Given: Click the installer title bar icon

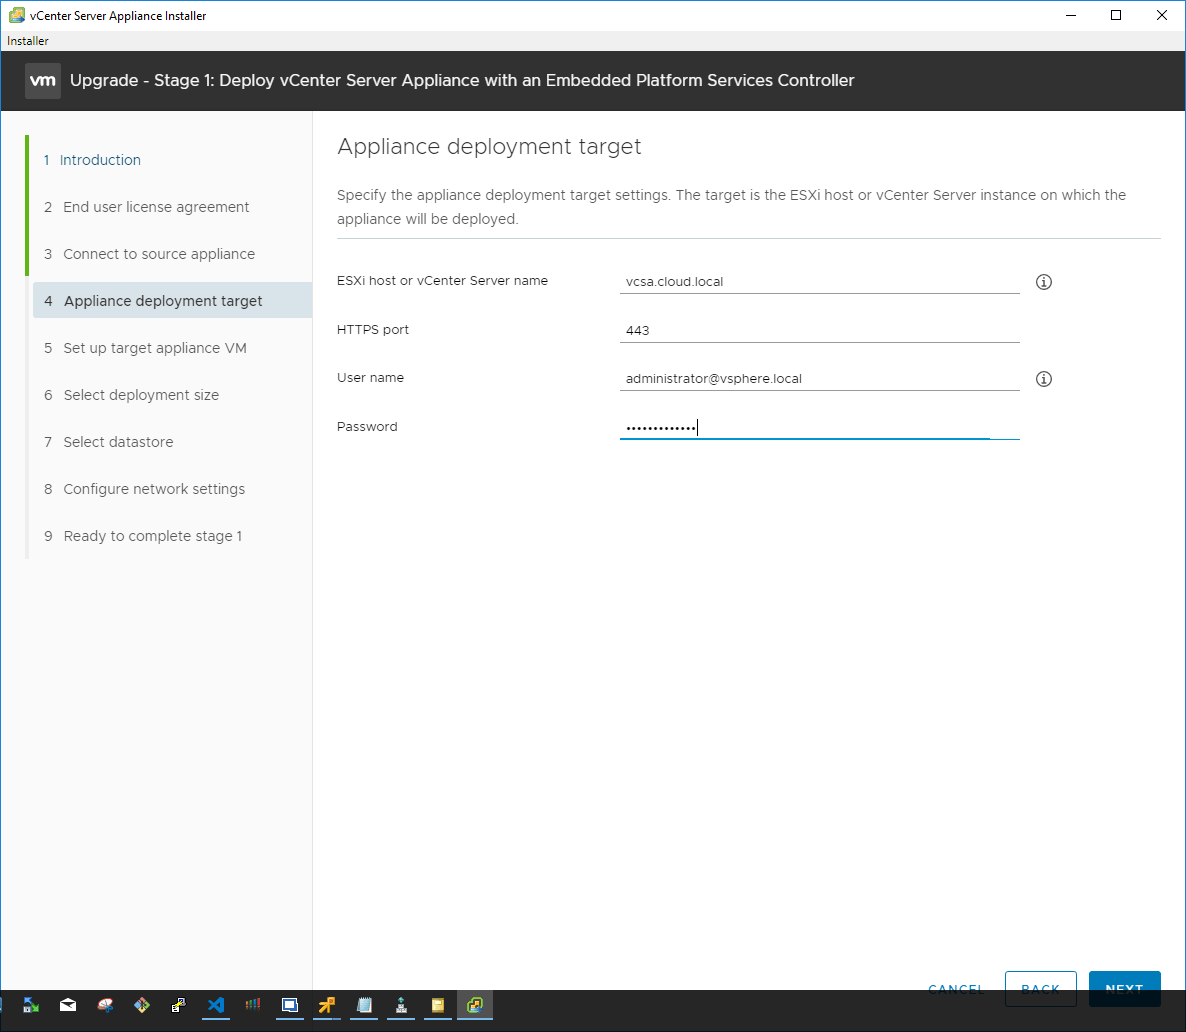Looking at the screenshot, I should 16,15.
